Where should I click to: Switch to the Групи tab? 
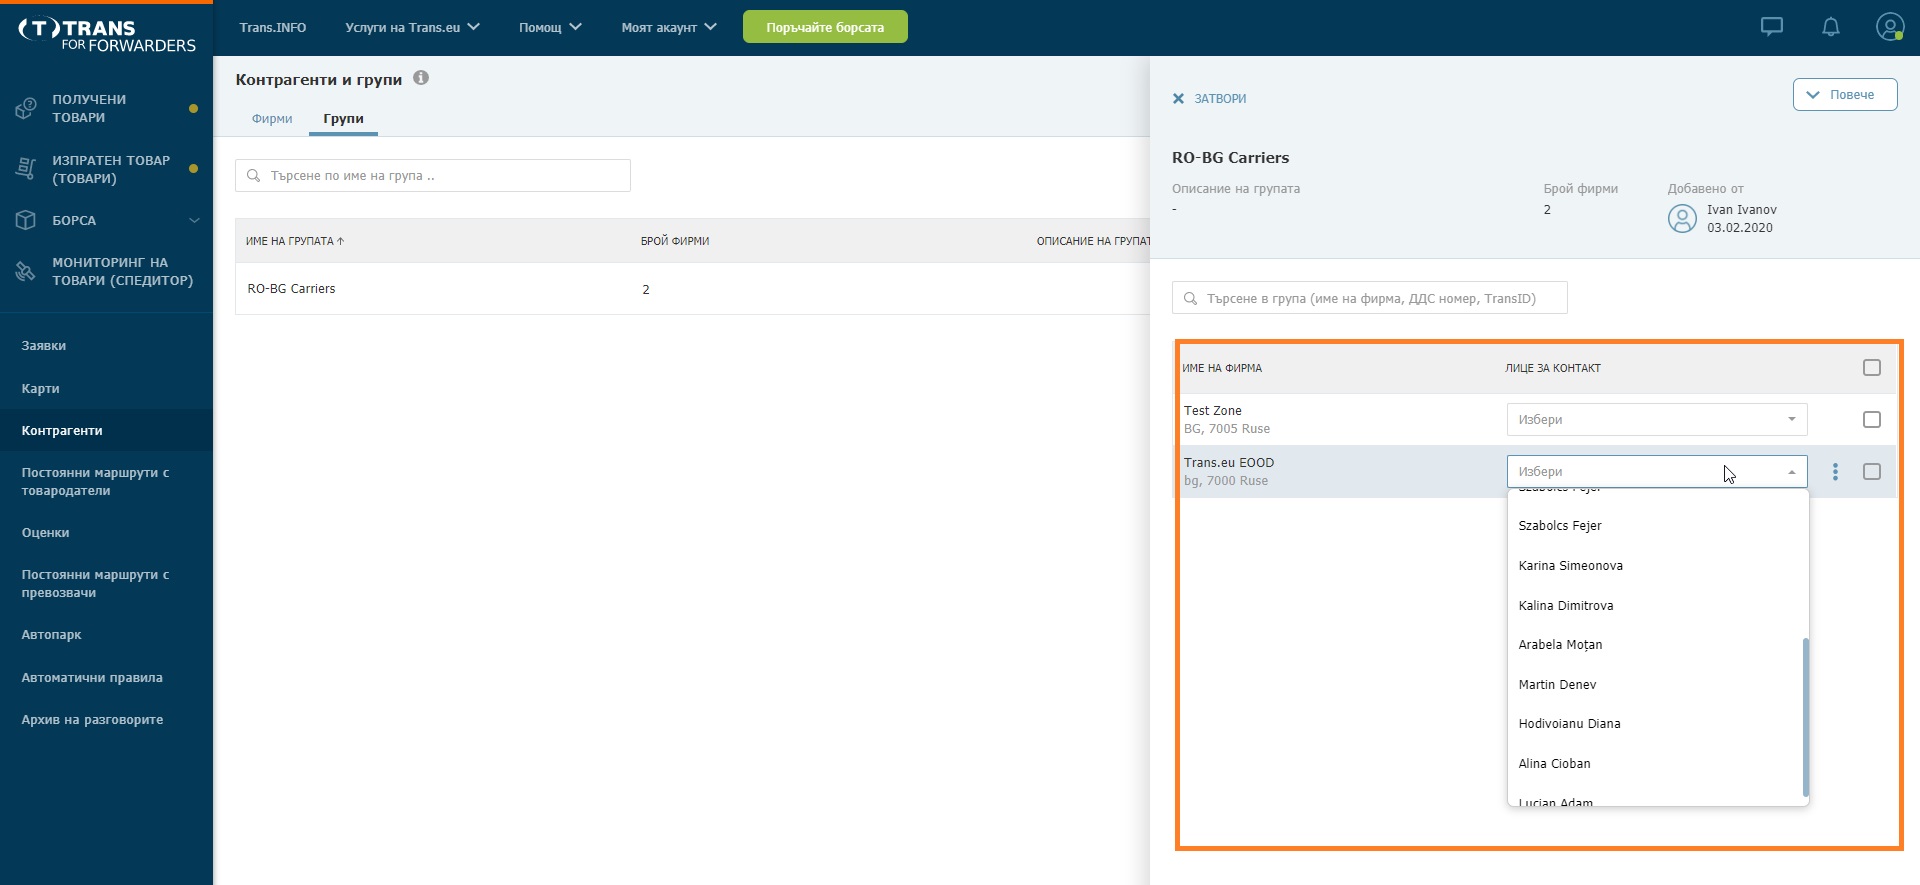[x=343, y=118]
